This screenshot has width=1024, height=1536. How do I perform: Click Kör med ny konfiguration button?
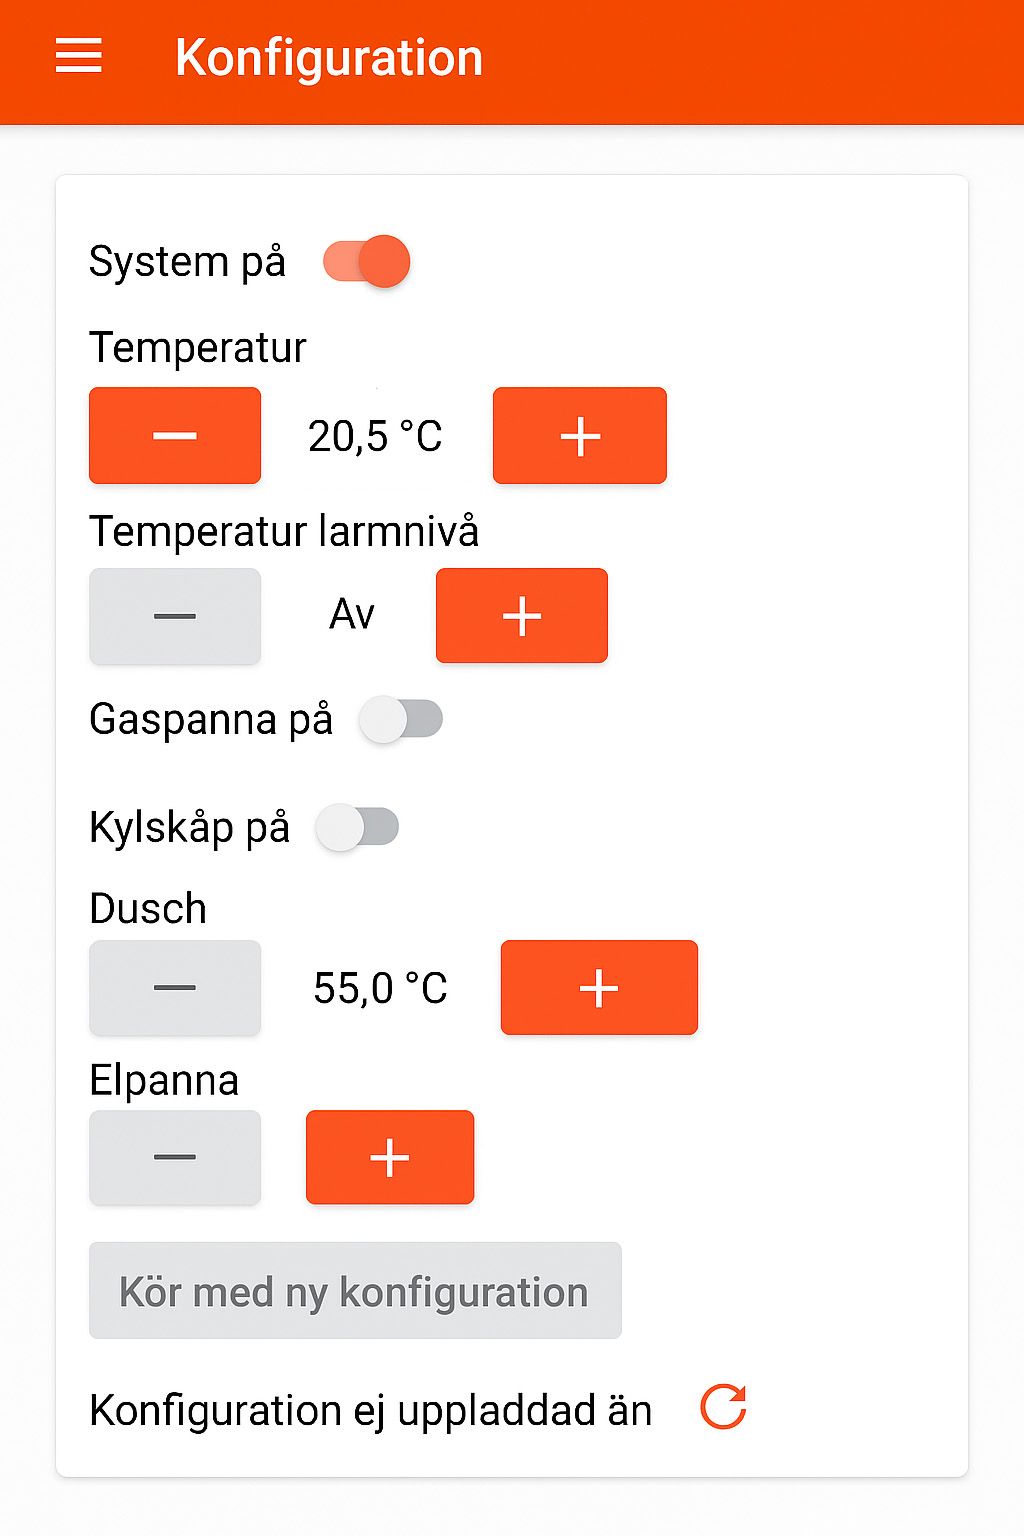[x=355, y=1291]
